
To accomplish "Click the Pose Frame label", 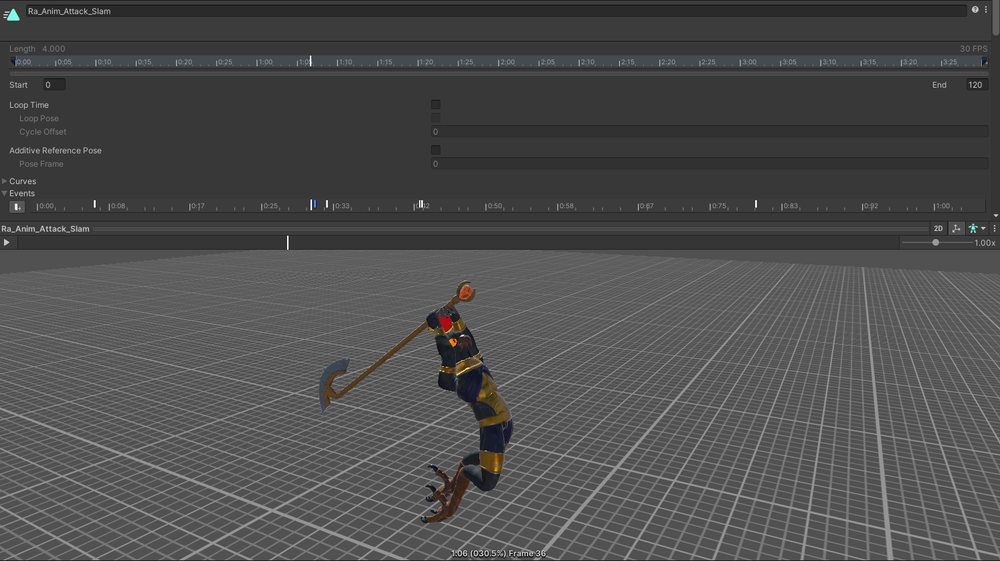I will pos(41,164).
